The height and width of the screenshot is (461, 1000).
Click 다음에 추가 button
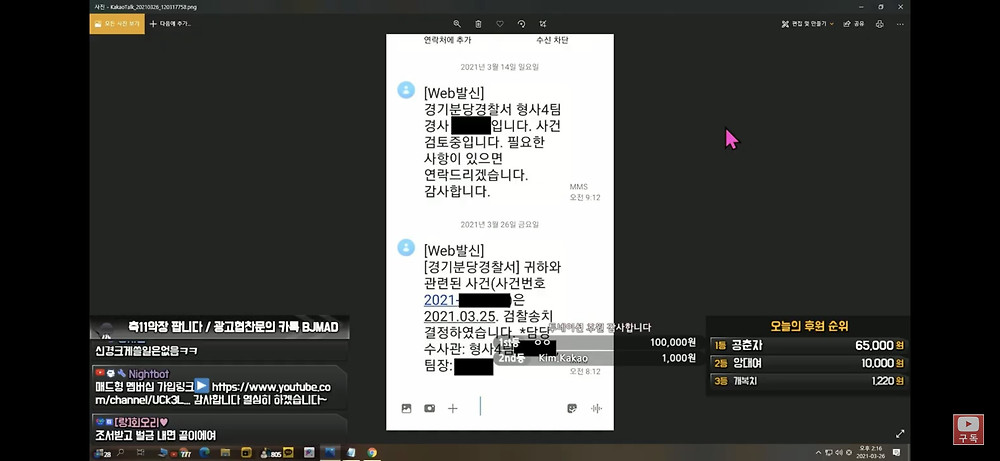[x=170, y=24]
